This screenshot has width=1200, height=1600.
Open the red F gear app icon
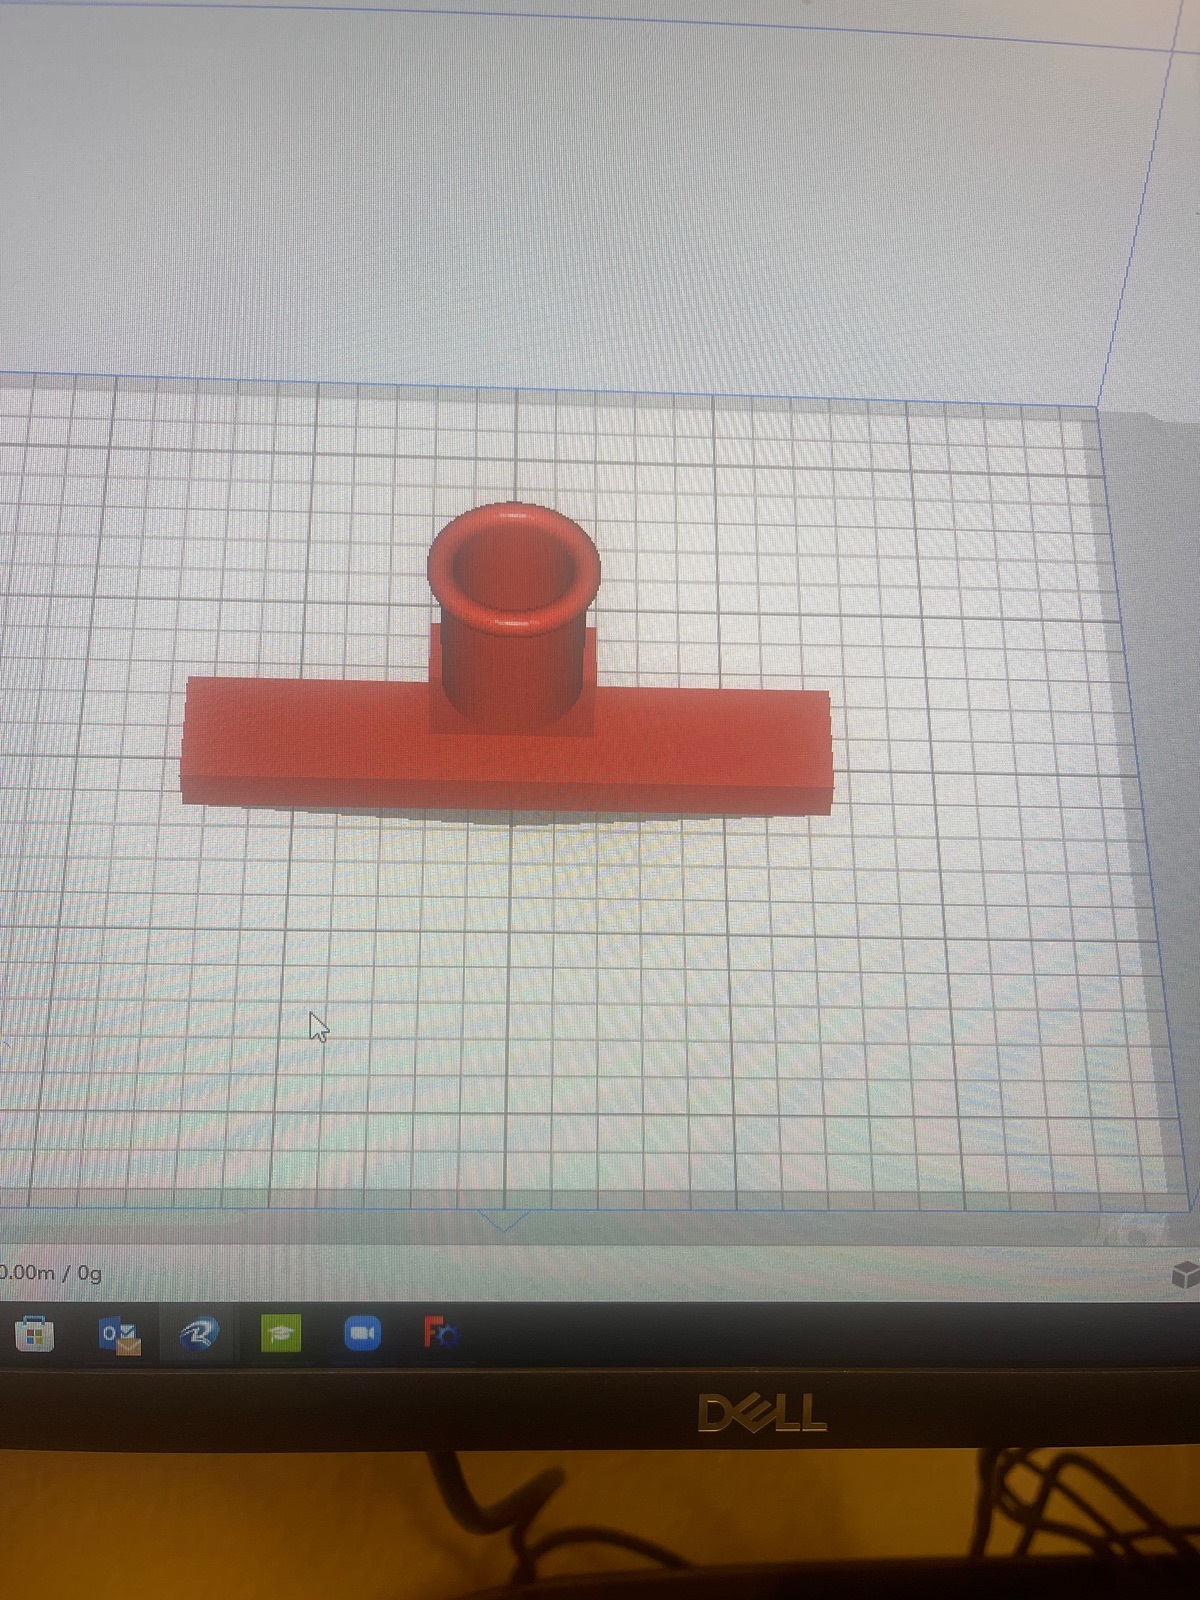click(x=440, y=1333)
